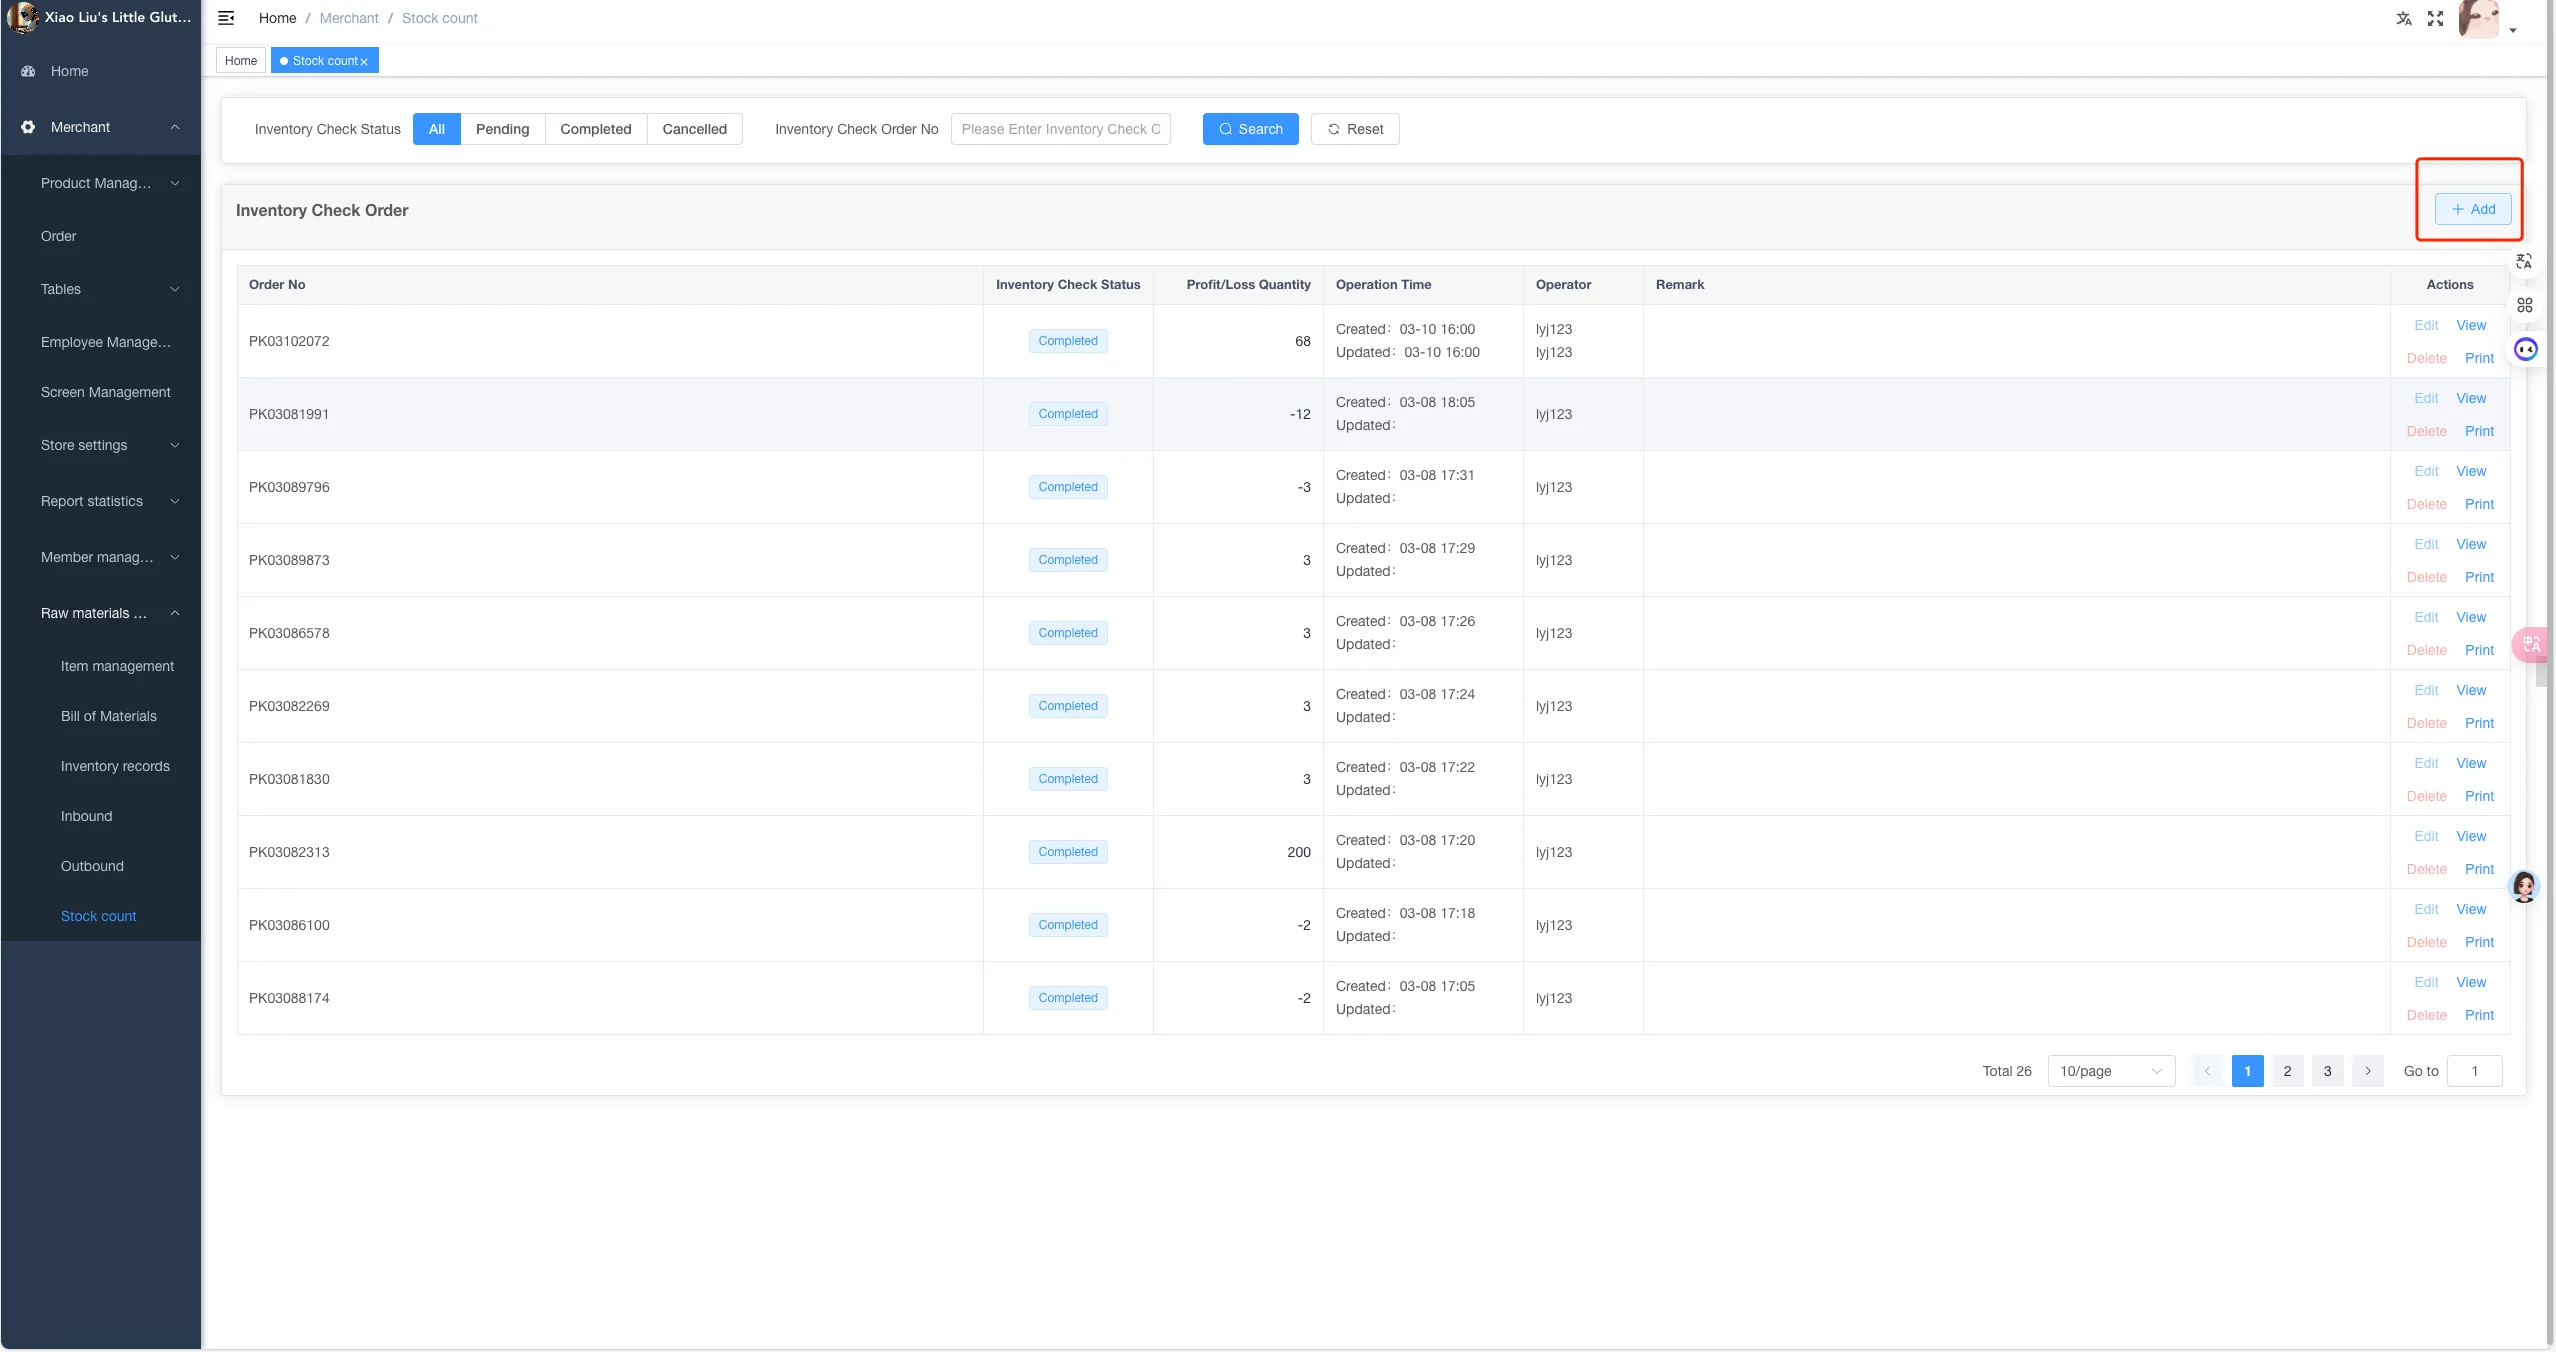Click the pink translate bubble icon
2556x1352 pixels.
point(2531,644)
